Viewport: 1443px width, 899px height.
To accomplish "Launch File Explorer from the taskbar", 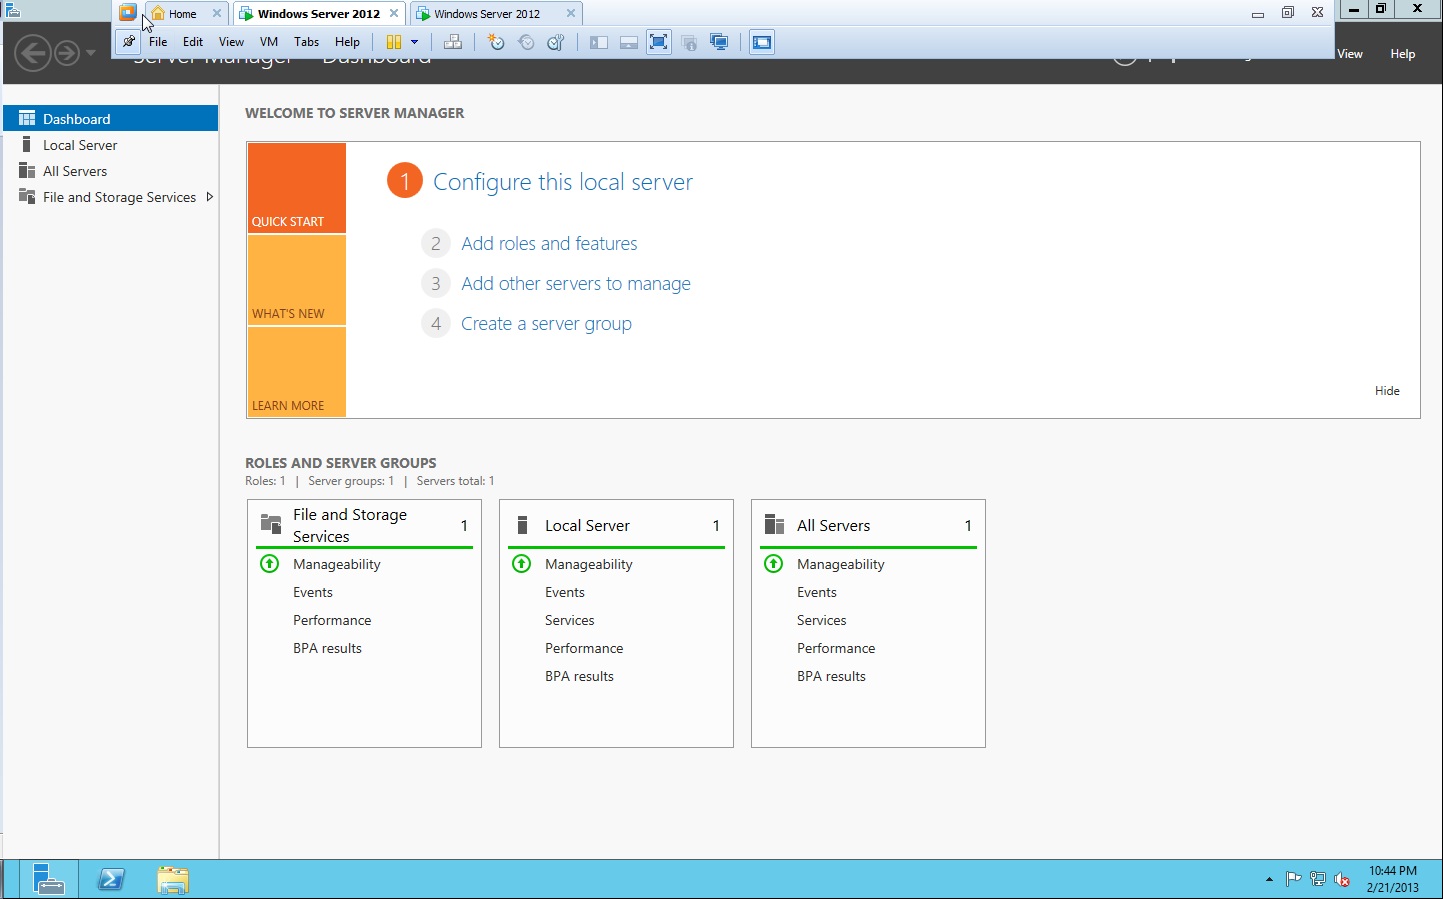I will (173, 880).
